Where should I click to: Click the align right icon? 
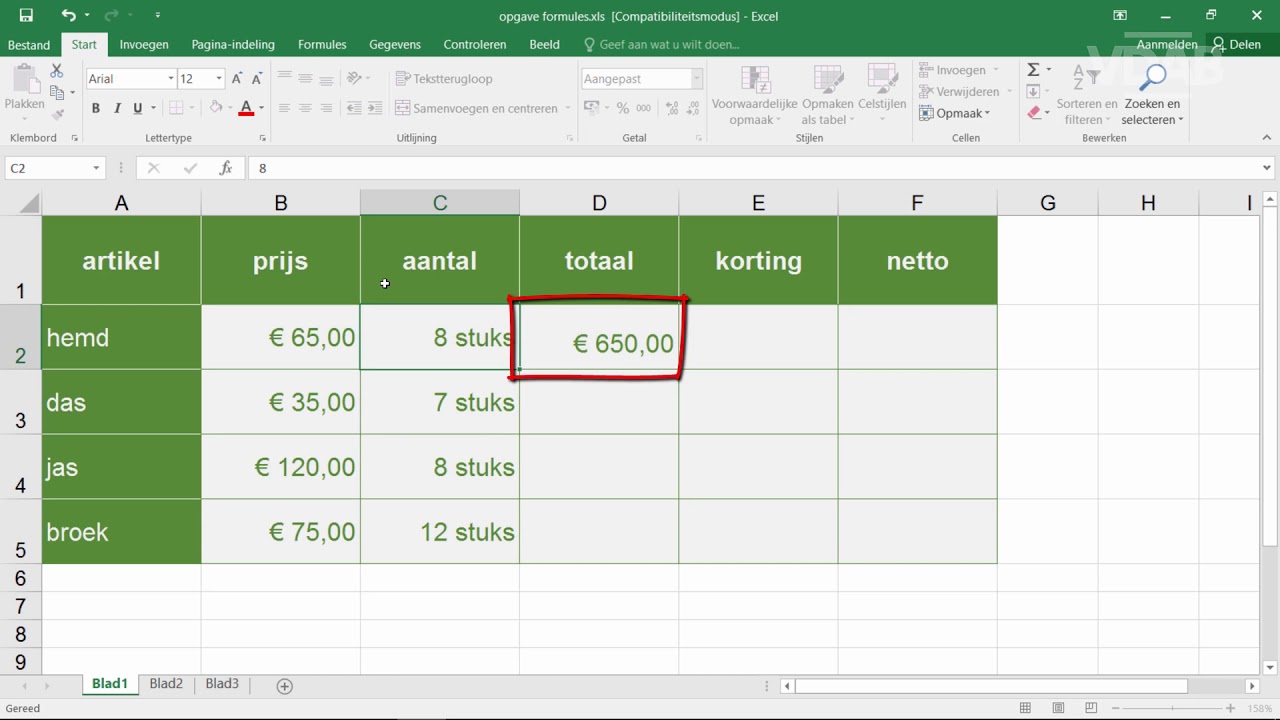(x=327, y=108)
